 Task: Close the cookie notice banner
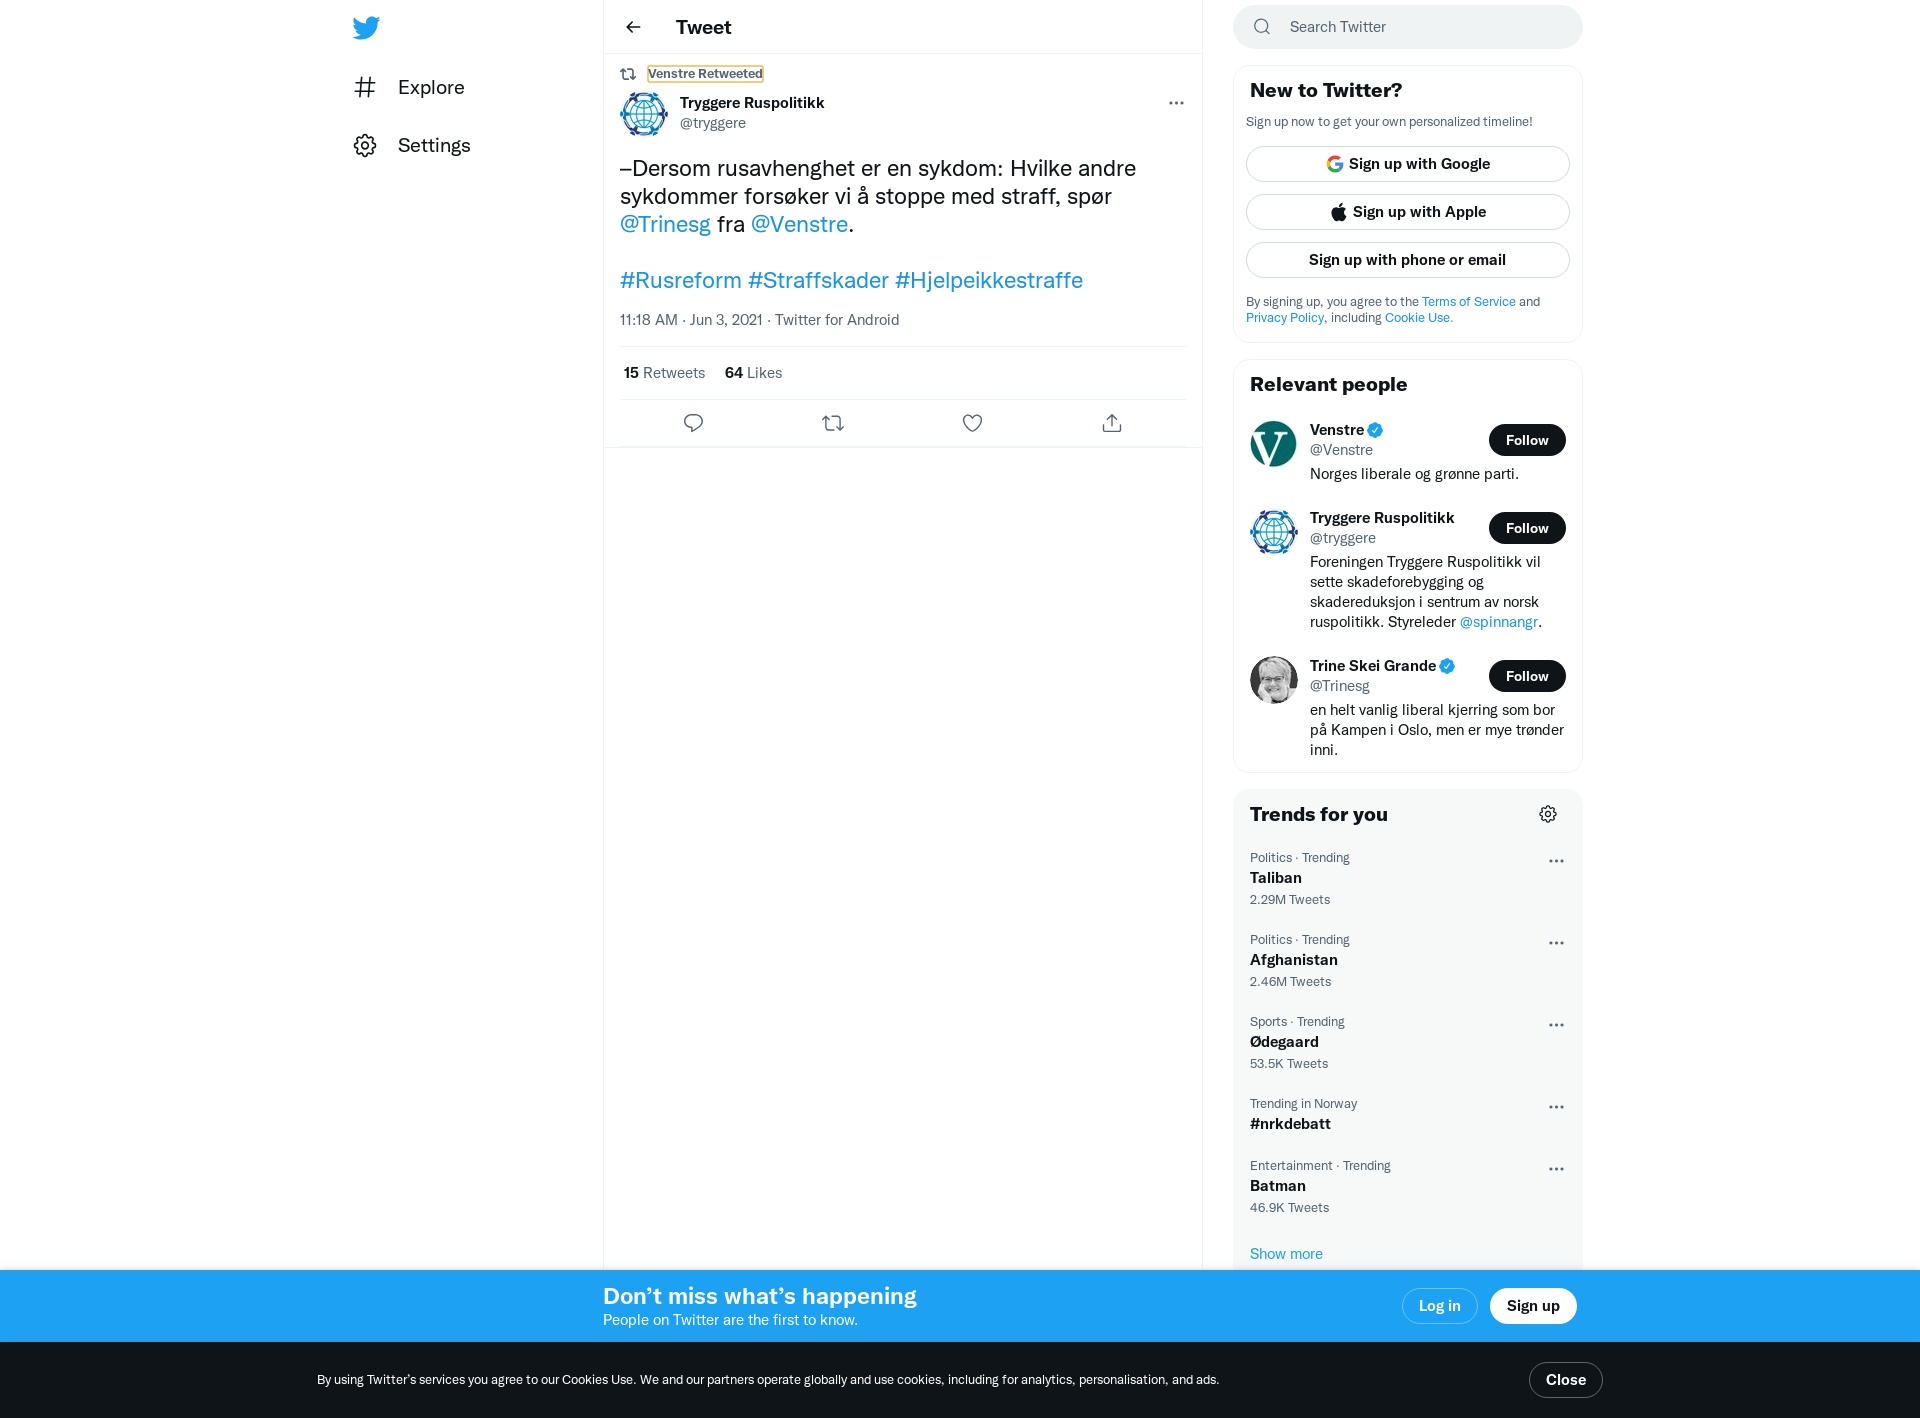coord(1566,1380)
